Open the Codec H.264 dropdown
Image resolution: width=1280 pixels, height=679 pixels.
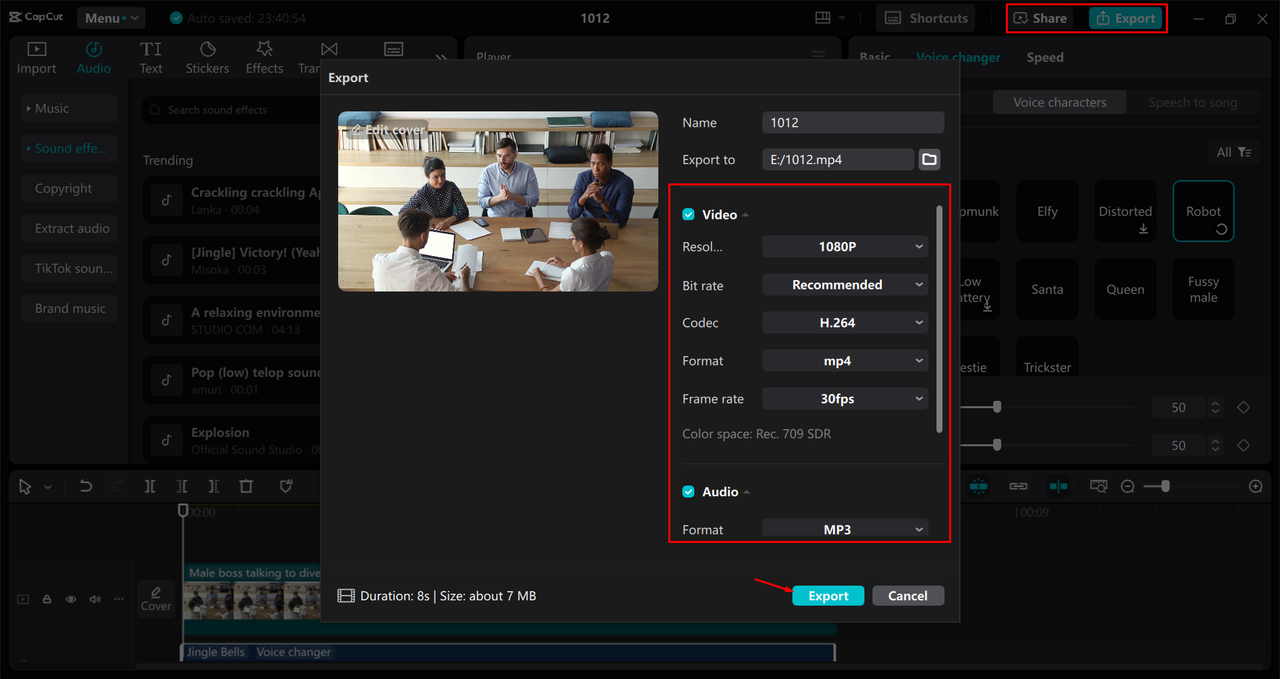pyautogui.click(x=845, y=323)
